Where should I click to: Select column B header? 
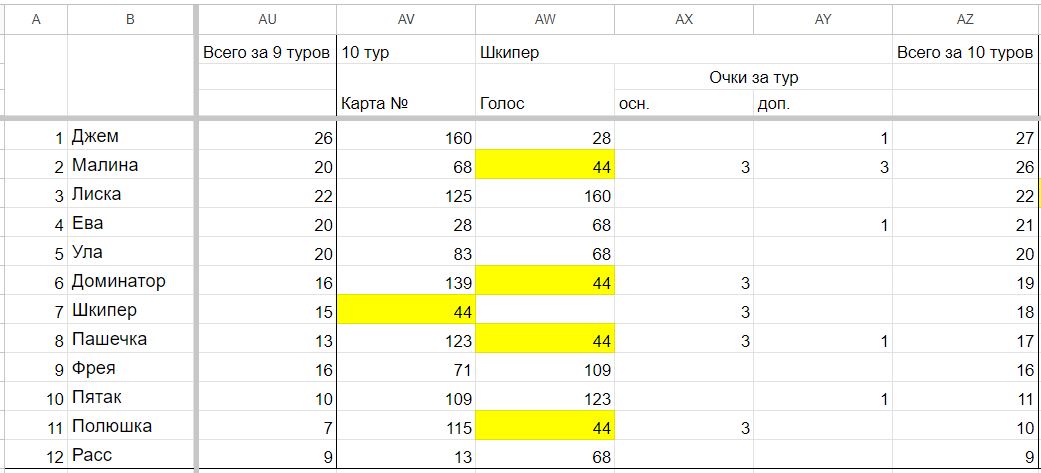coord(130,20)
